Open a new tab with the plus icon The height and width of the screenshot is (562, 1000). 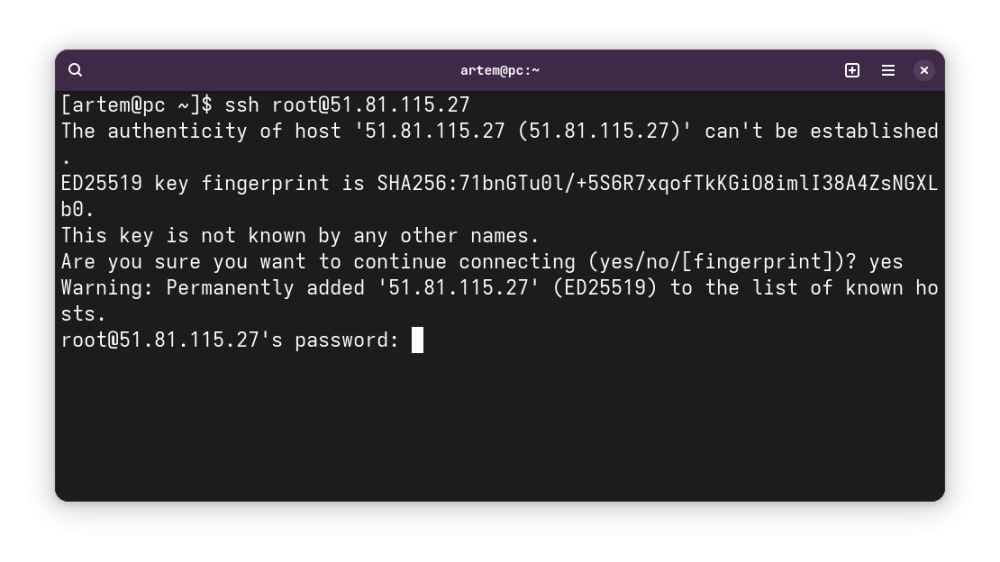pos(852,70)
